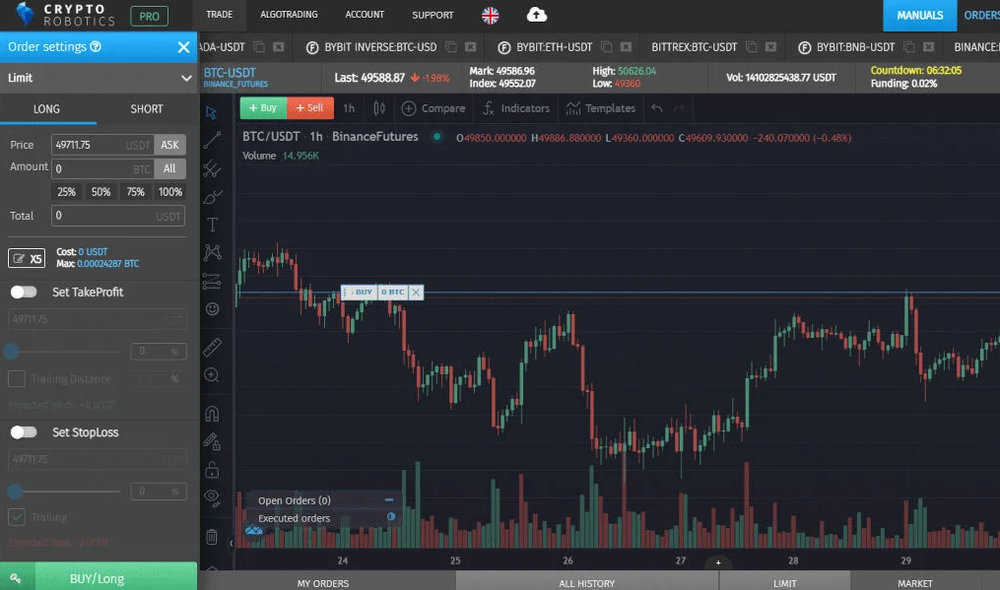Edit leverage X5 setting

(x=27, y=258)
